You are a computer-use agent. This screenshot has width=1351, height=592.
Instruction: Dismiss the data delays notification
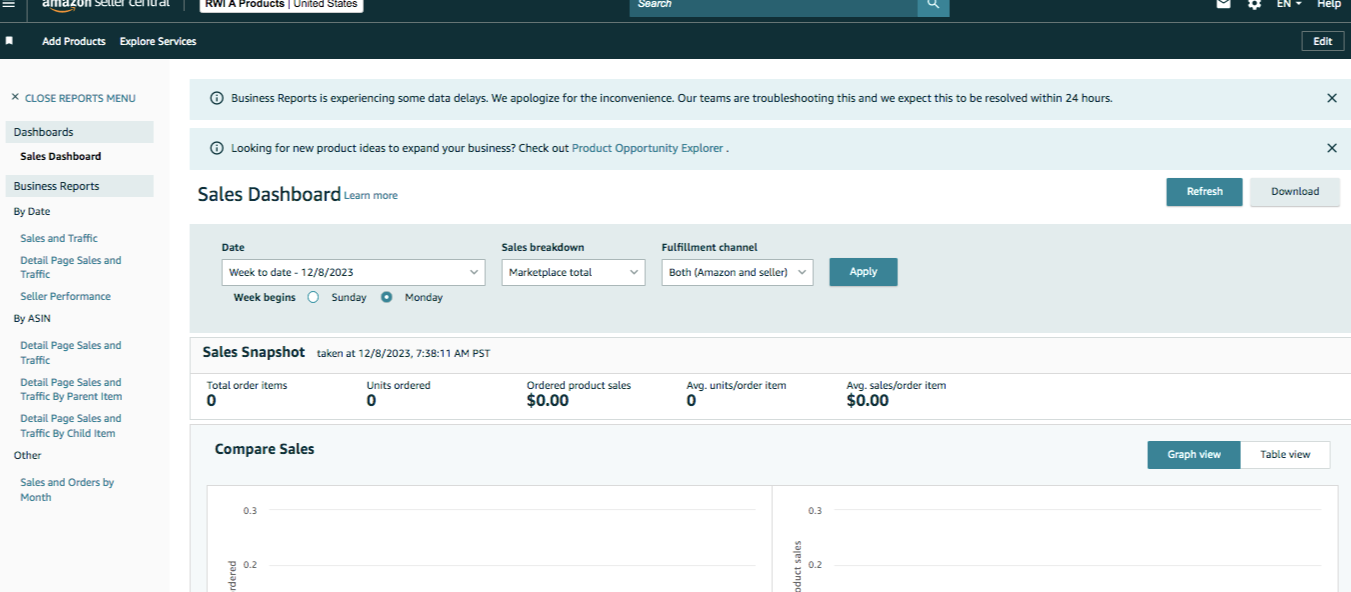click(1331, 98)
